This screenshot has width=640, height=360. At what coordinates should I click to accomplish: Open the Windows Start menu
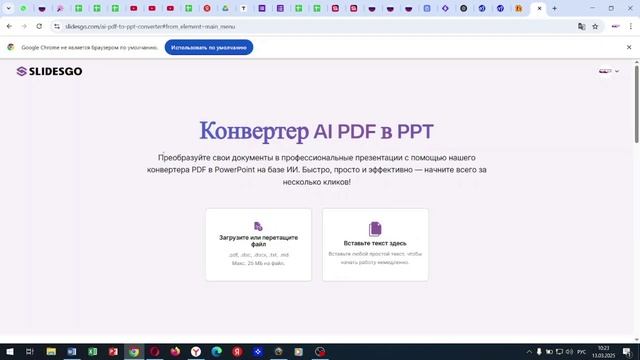[x=9, y=351]
